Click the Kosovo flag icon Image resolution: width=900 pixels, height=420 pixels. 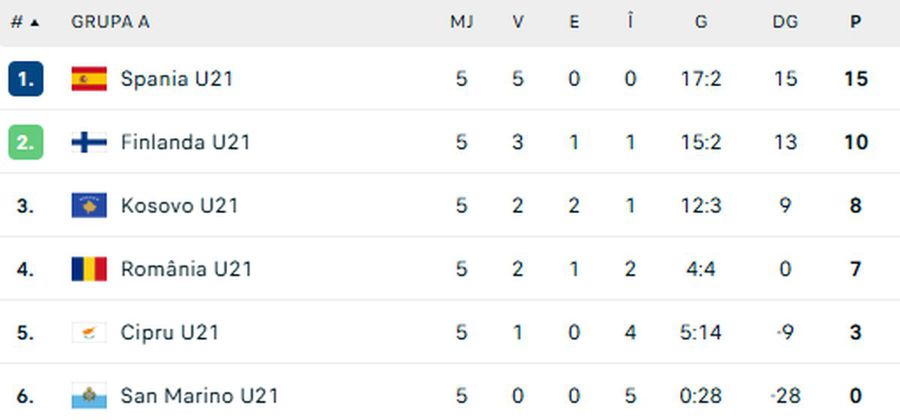click(89, 206)
